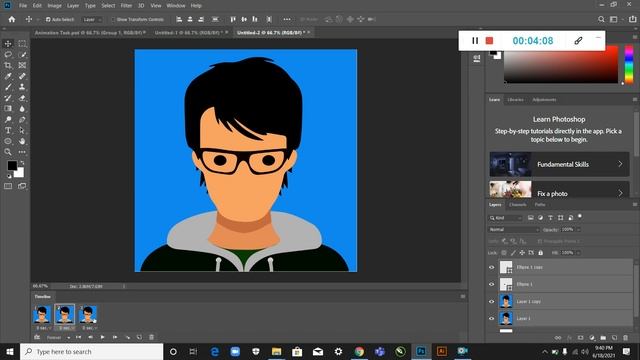Pause the screen recording
640x360 pixels.
475,40
